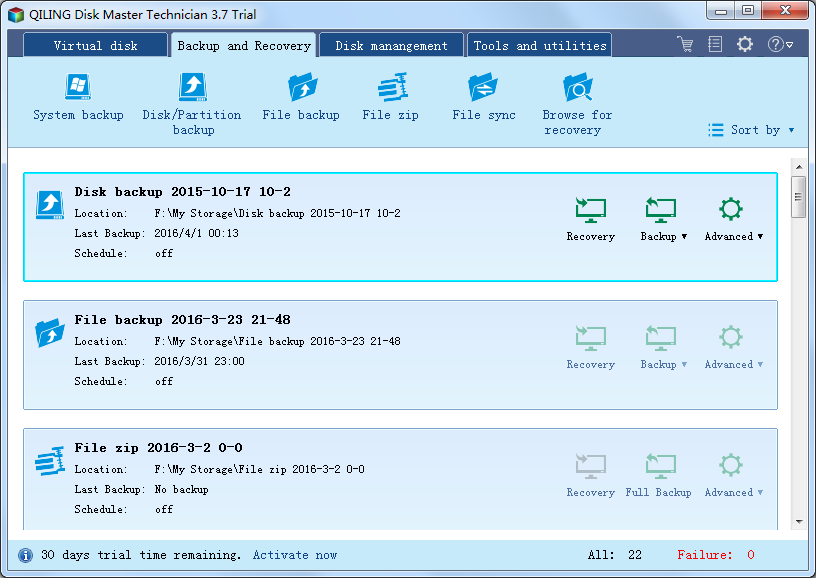The image size is (816, 578).
Task: Click location path 'F:\My Storage\File backup 2016-3-23 21-48'
Action: pos(277,341)
